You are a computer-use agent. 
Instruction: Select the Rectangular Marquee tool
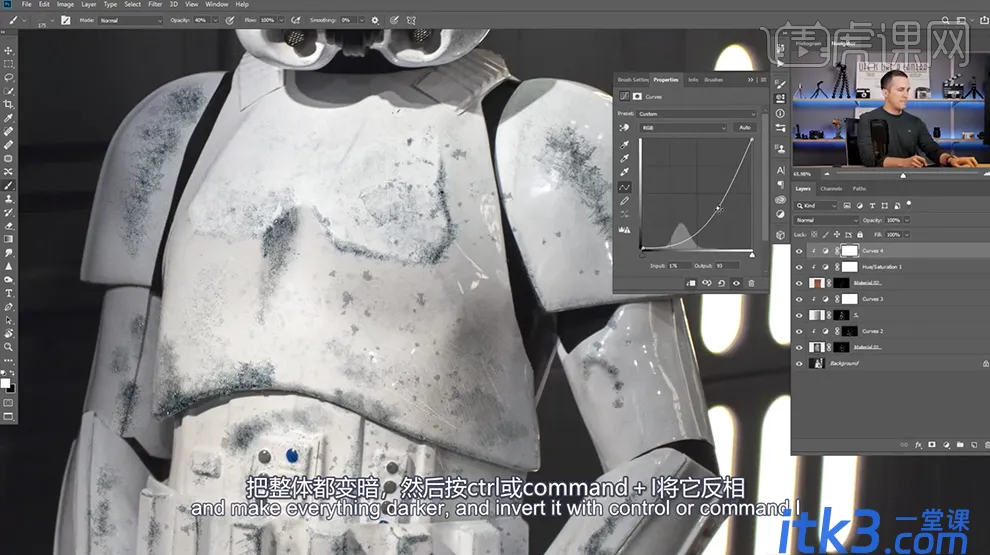pos(8,64)
